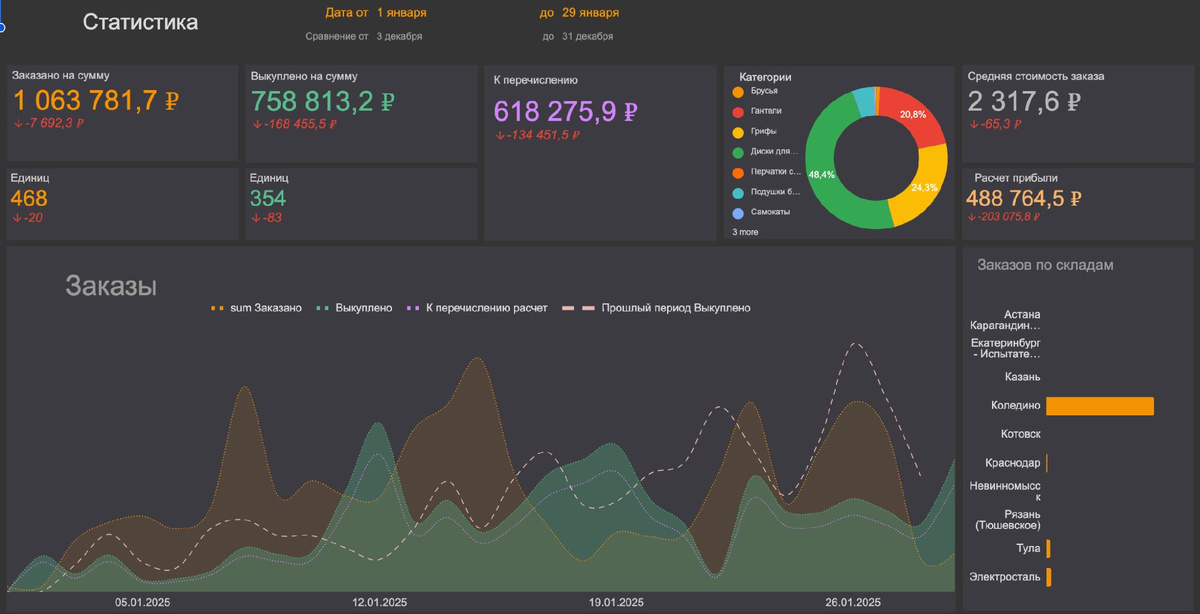Click the 'Категории' chart heading

765,77
